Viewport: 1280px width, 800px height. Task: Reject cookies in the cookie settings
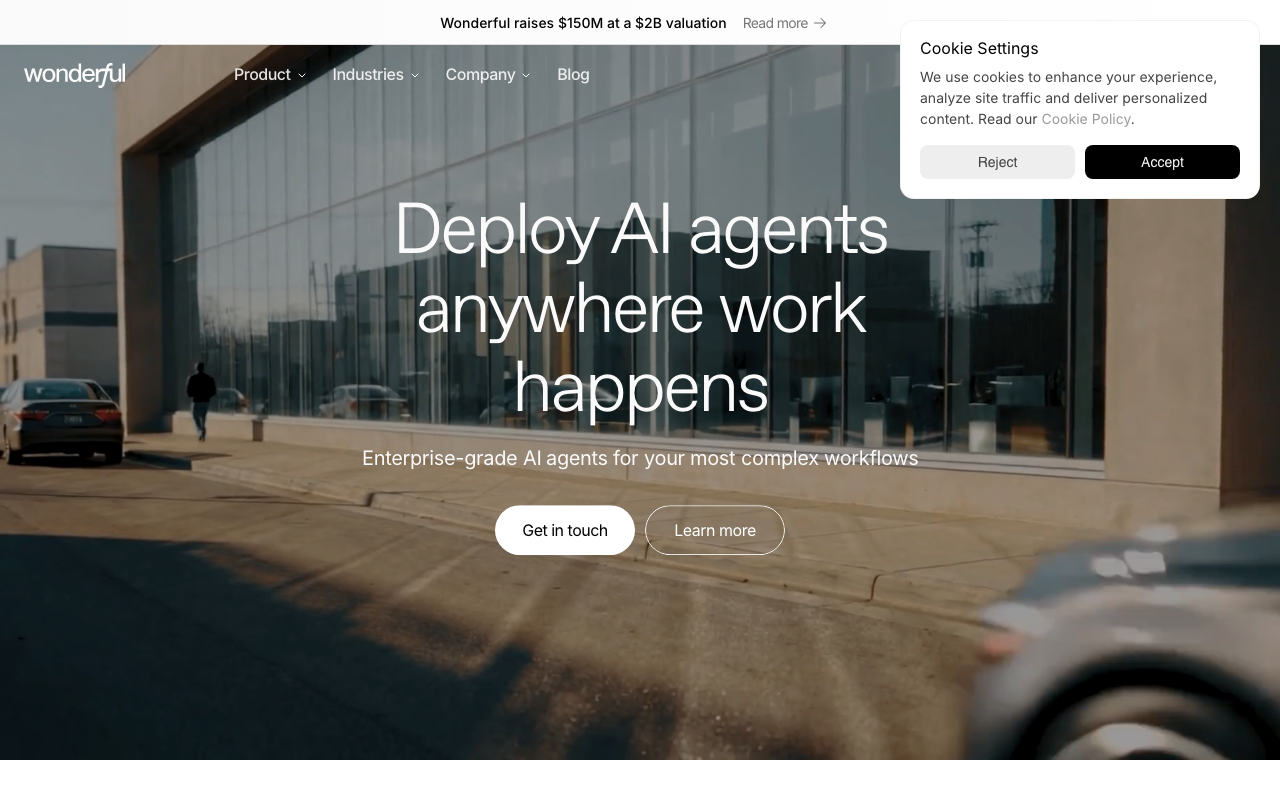[x=997, y=162]
